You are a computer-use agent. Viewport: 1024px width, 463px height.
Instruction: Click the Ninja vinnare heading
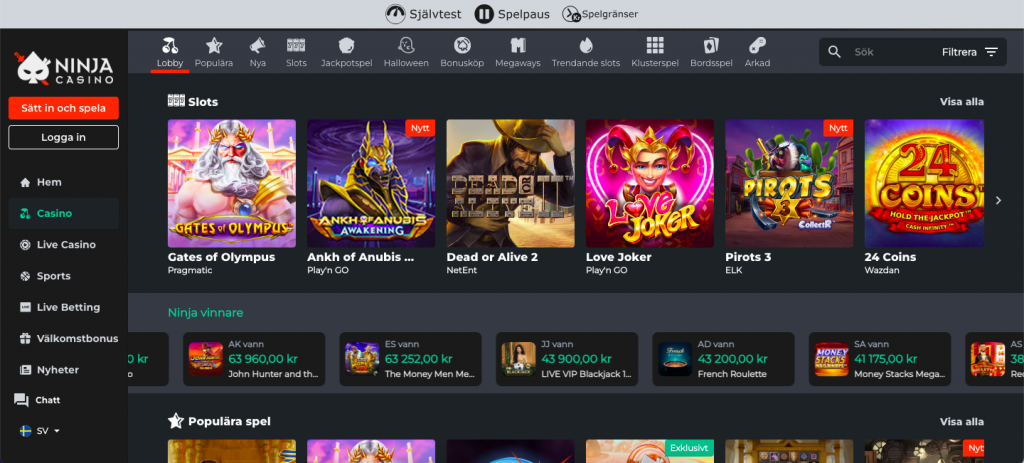[x=206, y=313]
